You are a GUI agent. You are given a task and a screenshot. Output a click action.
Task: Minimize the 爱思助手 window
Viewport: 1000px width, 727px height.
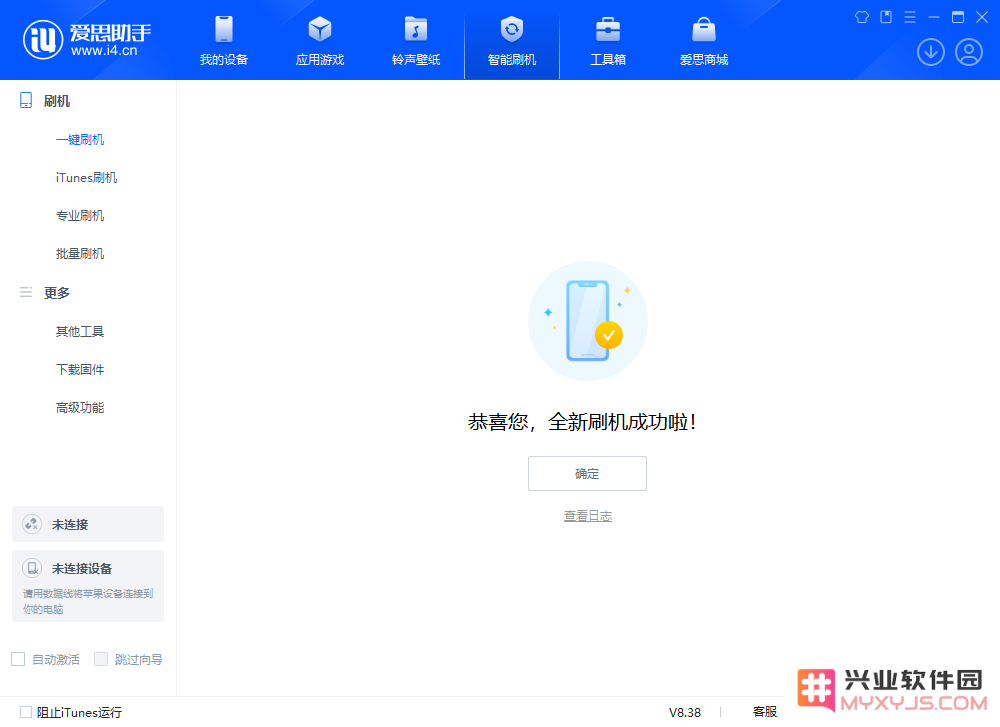tap(934, 17)
